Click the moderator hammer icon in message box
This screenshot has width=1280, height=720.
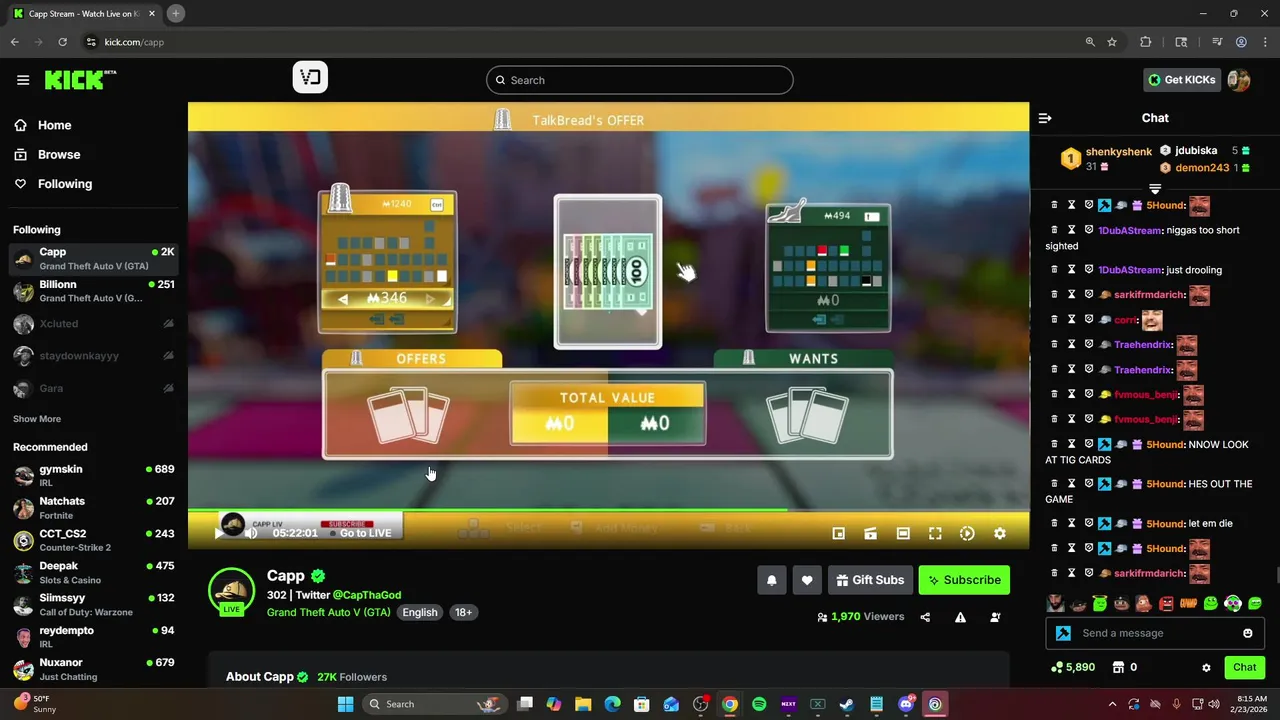(1063, 633)
